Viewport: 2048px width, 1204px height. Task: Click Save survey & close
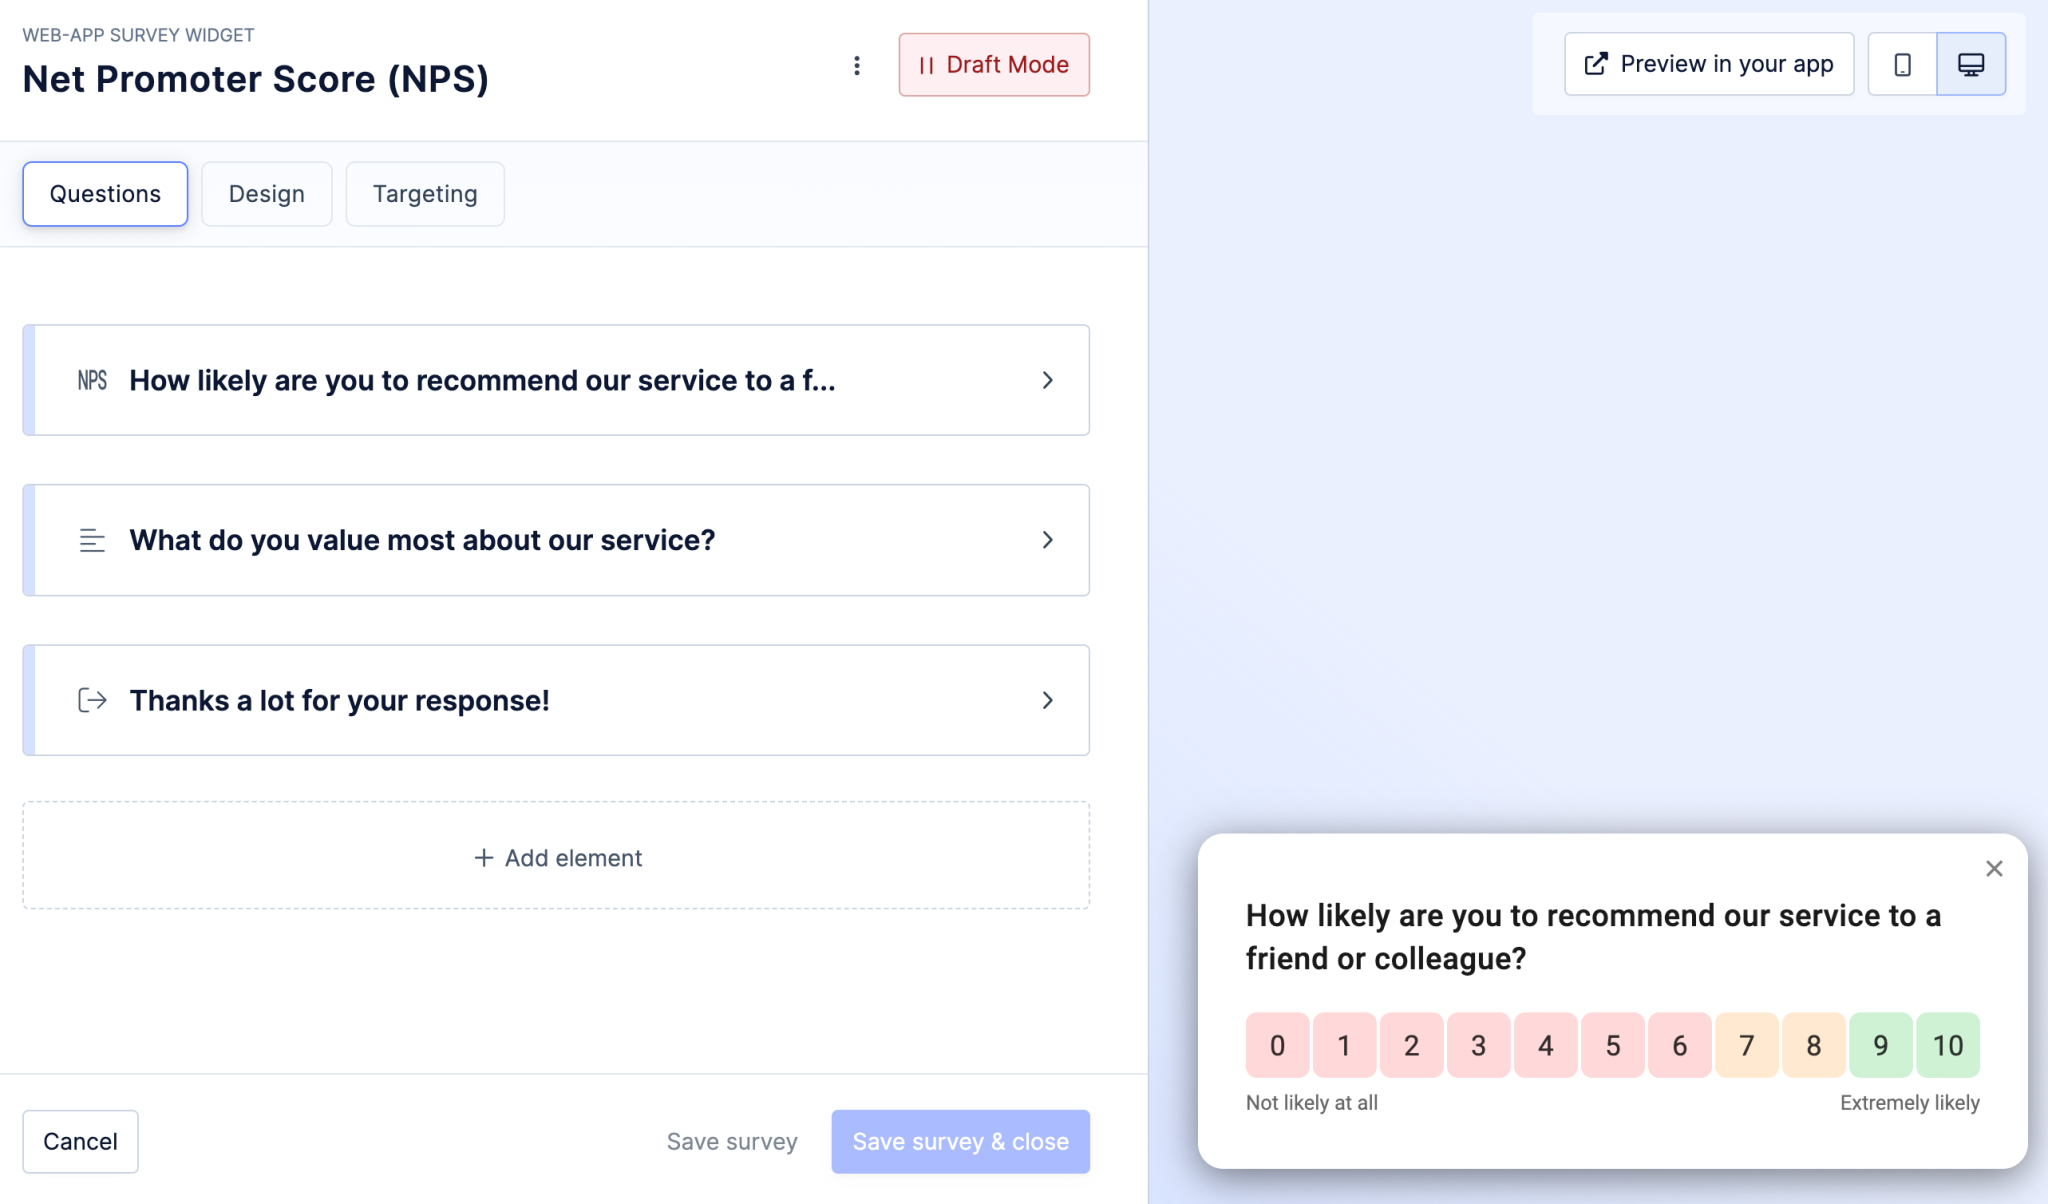click(959, 1141)
